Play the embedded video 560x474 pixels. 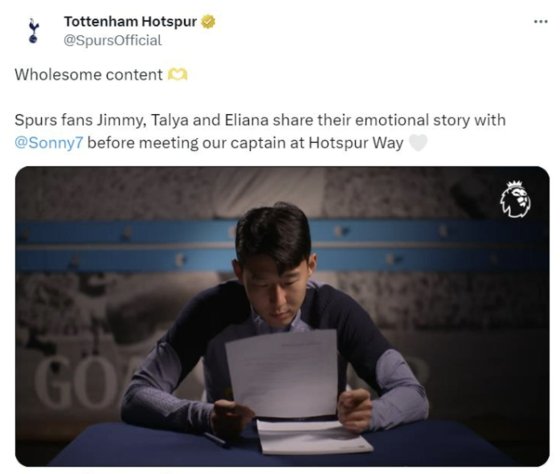coord(282,316)
